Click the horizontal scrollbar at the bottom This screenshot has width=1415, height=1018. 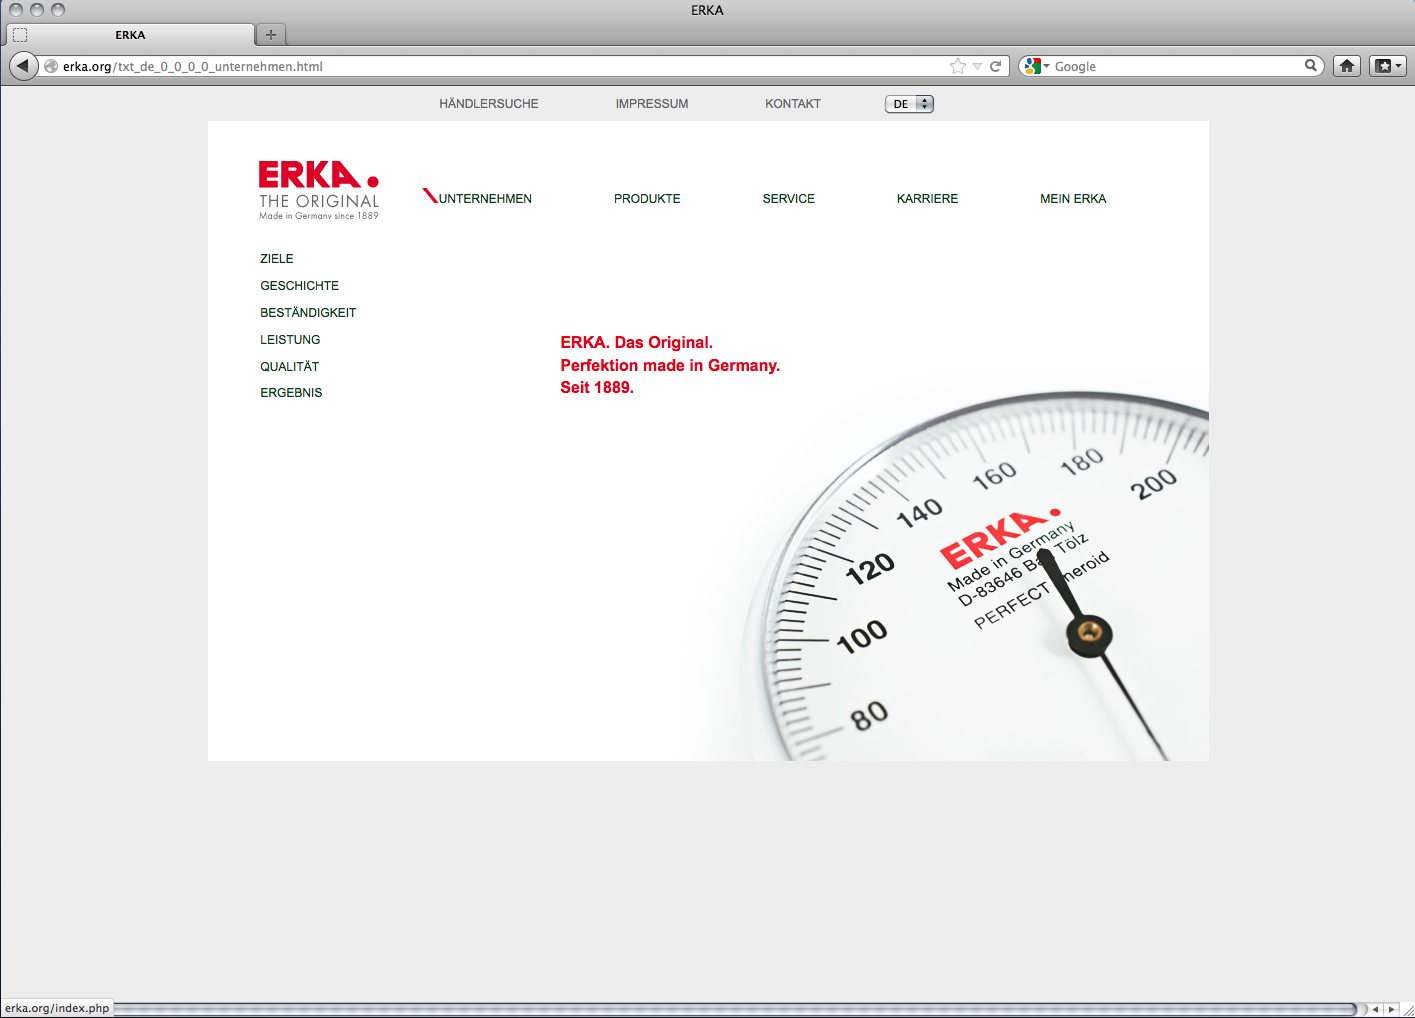click(735, 1009)
